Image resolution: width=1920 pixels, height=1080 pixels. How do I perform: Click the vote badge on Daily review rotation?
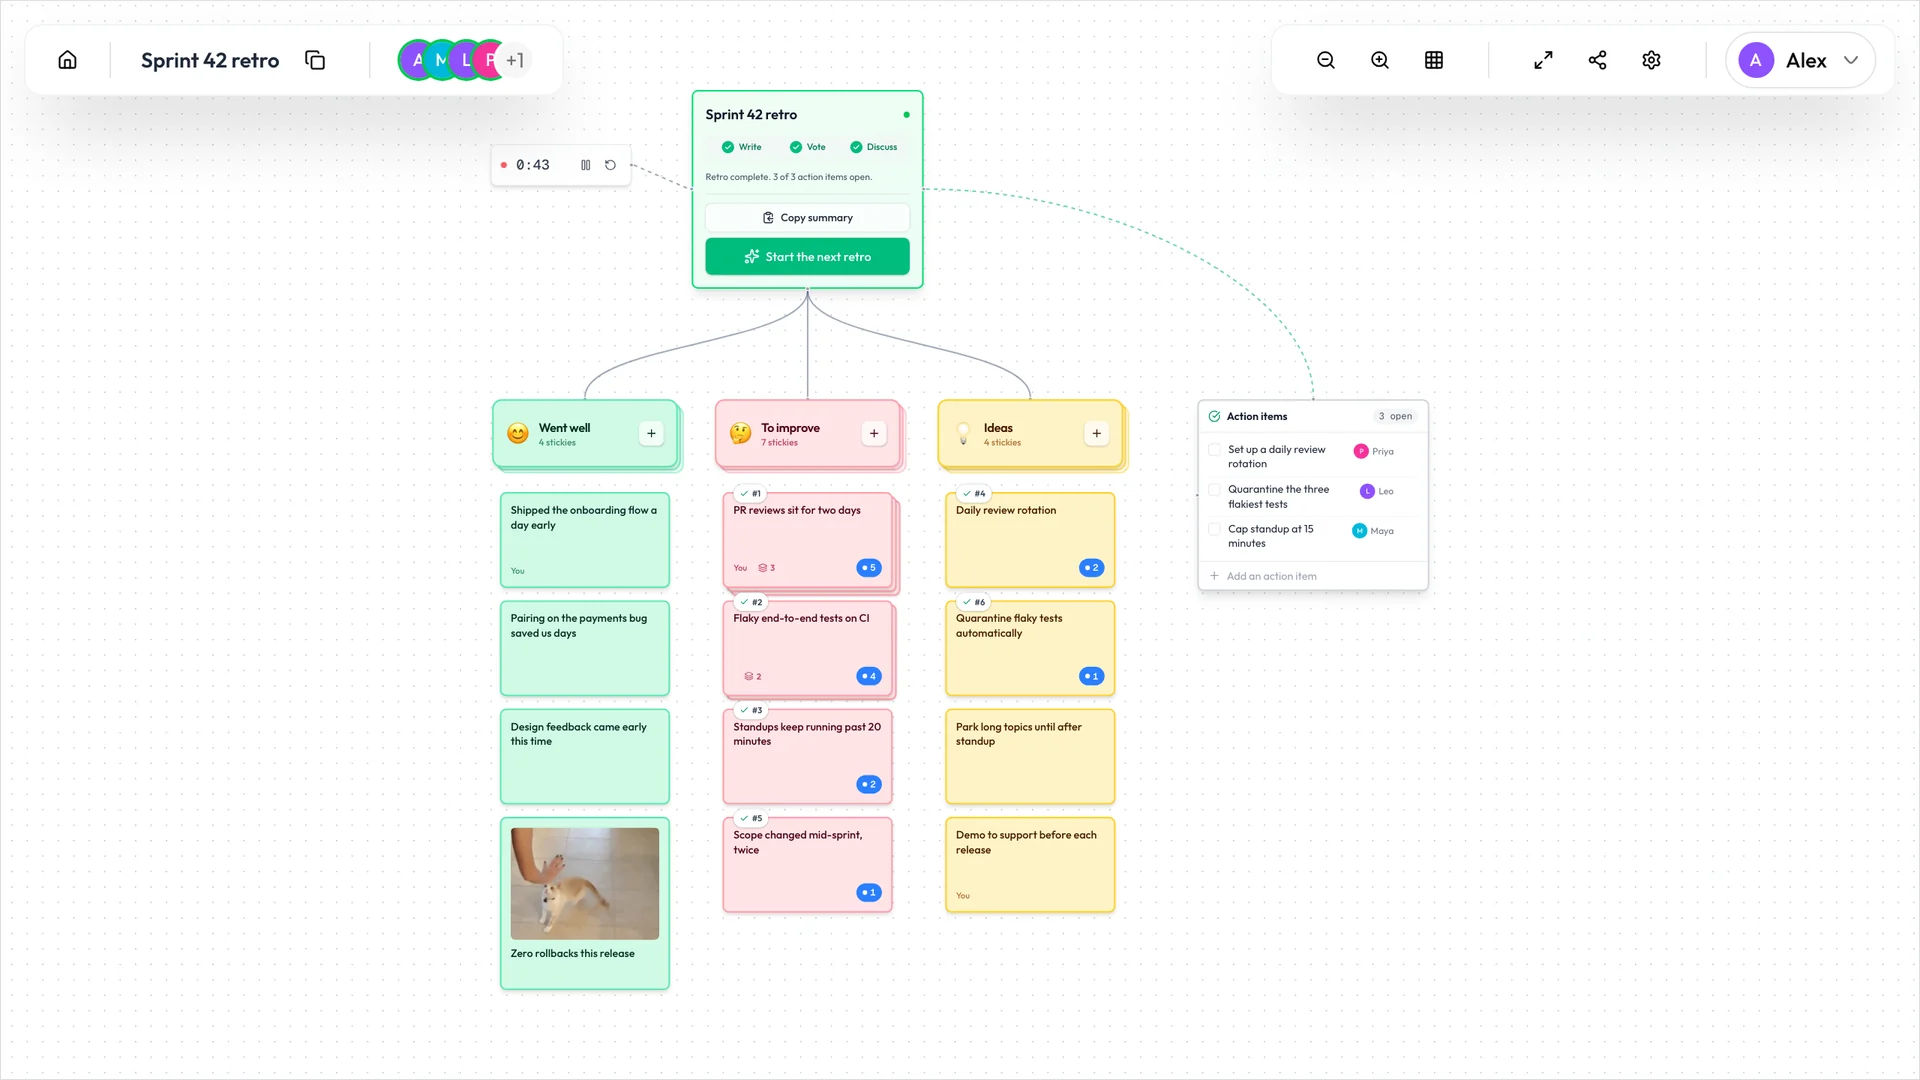pyautogui.click(x=1092, y=568)
